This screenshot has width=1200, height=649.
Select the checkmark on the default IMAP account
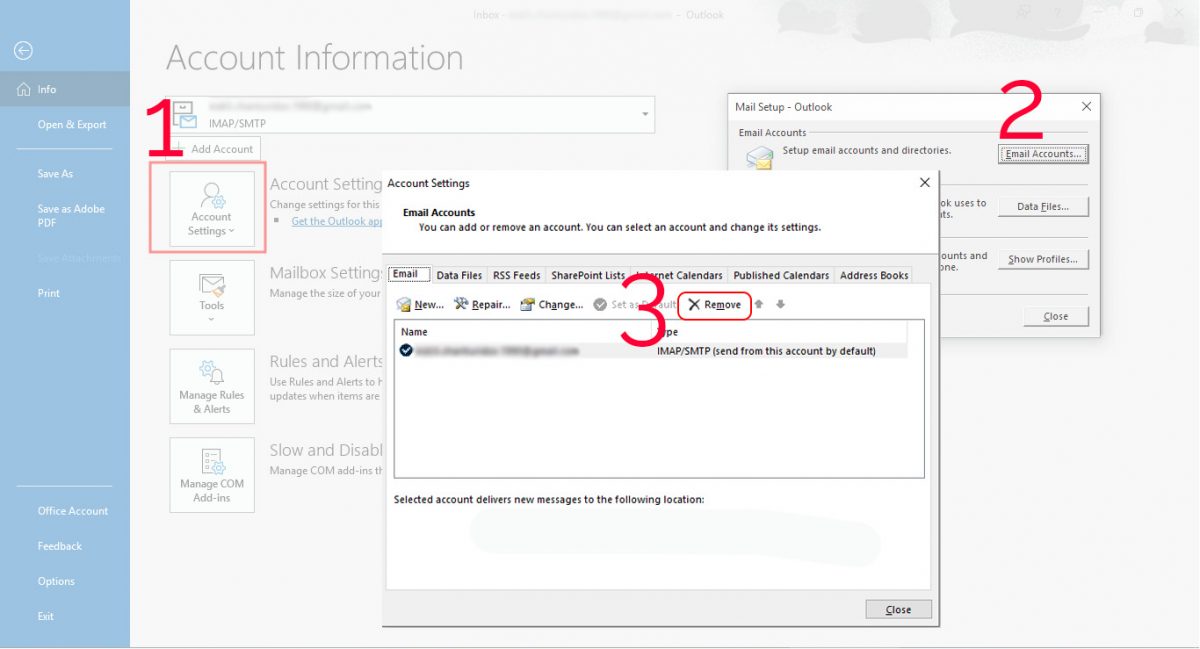click(406, 350)
